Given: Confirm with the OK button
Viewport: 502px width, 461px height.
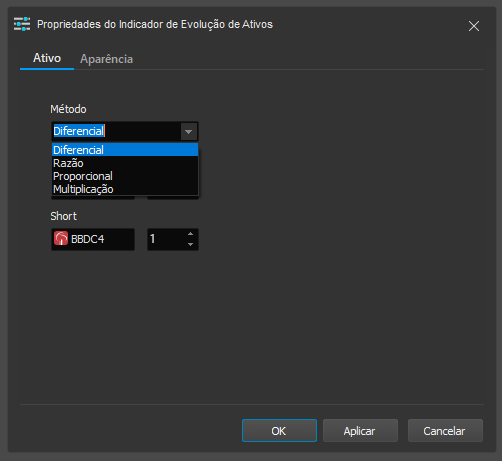Looking at the screenshot, I should pyautogui.click(x=279, y=431).
